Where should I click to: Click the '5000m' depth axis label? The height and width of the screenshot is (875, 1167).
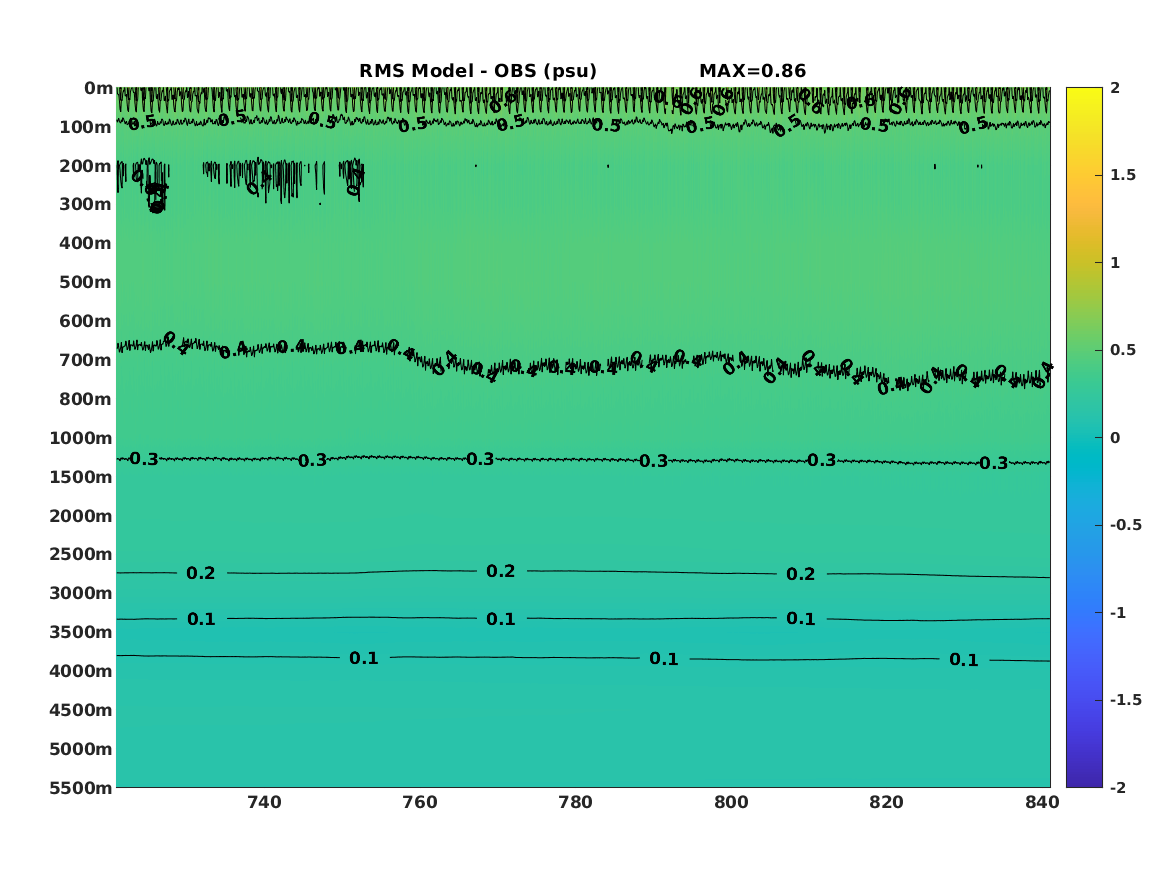[x=81, y=749]
